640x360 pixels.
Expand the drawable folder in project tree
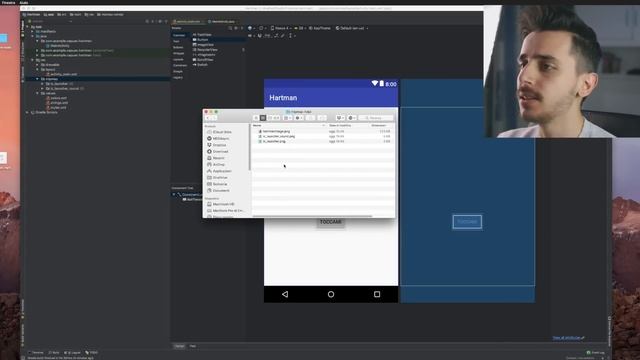click(x=38, y=65)
